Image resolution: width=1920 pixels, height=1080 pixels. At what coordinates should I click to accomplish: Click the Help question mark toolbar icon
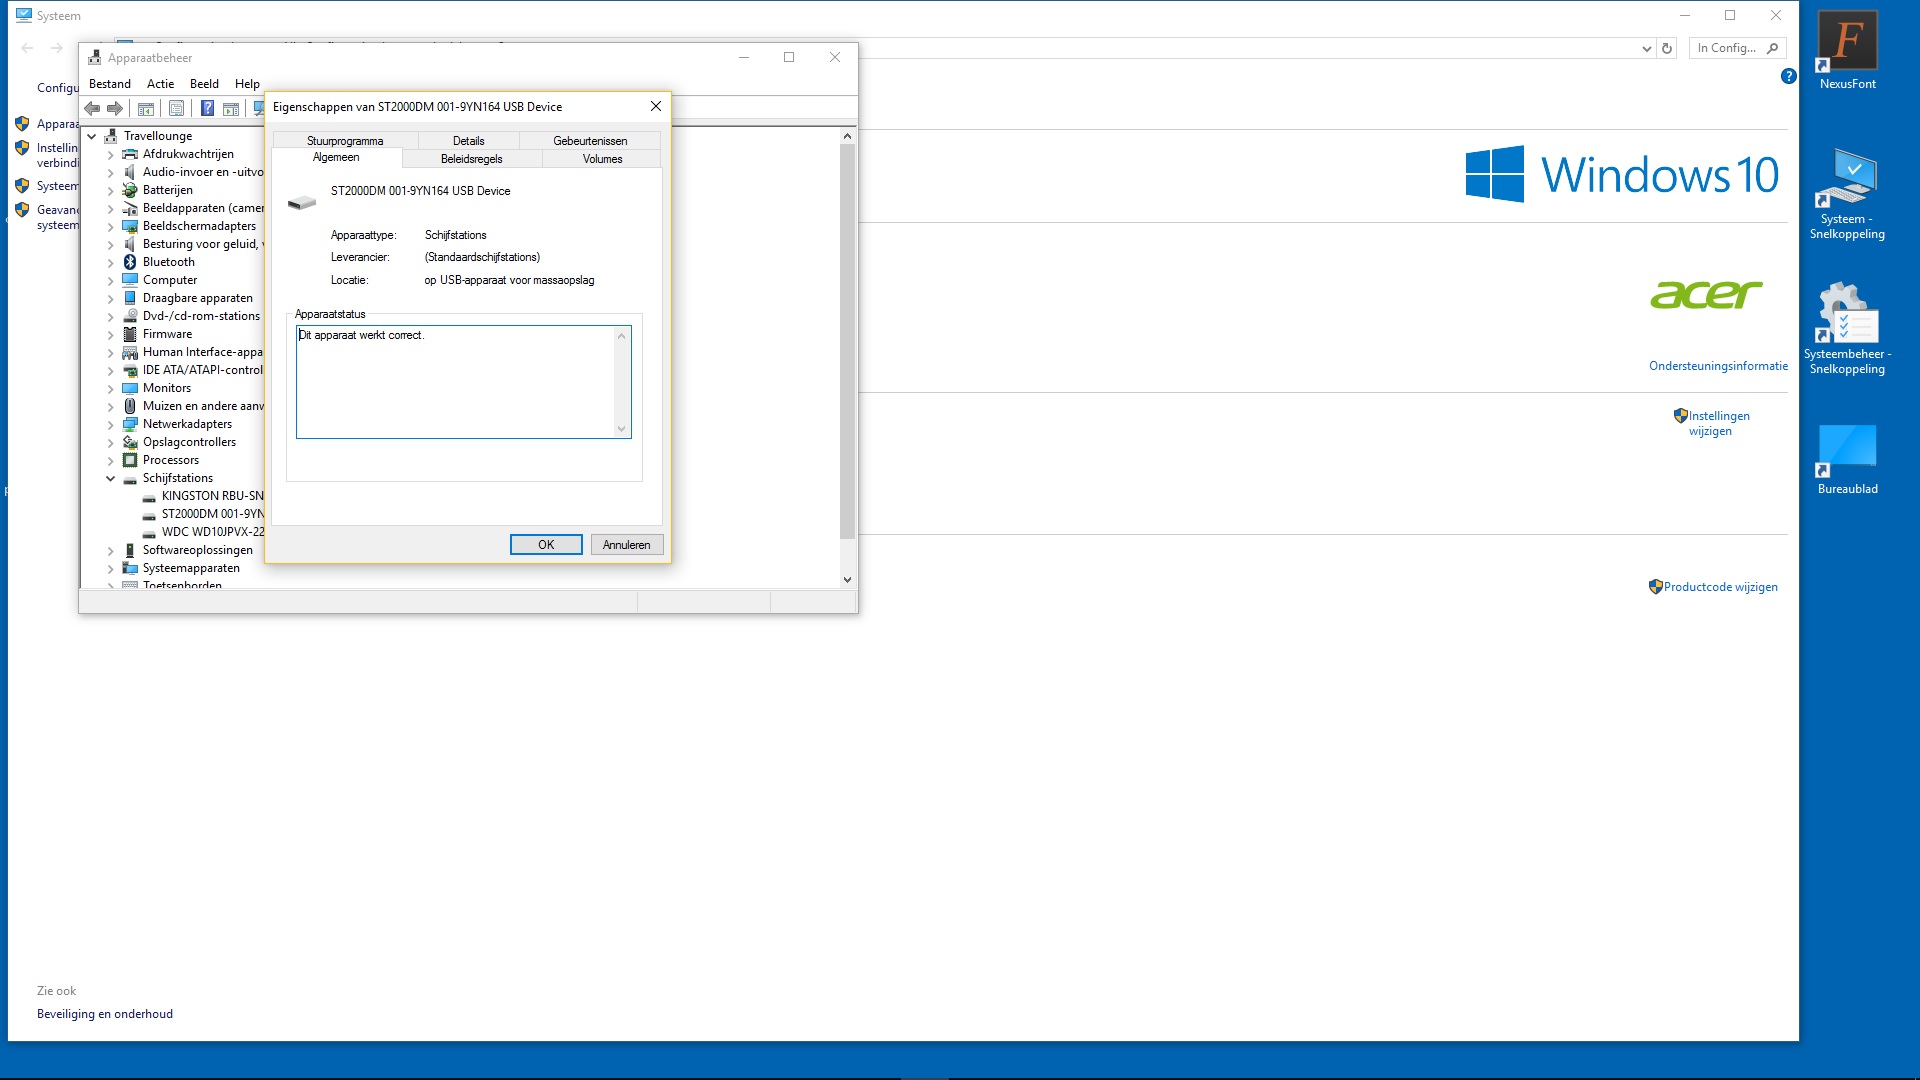tap(207, 108)
